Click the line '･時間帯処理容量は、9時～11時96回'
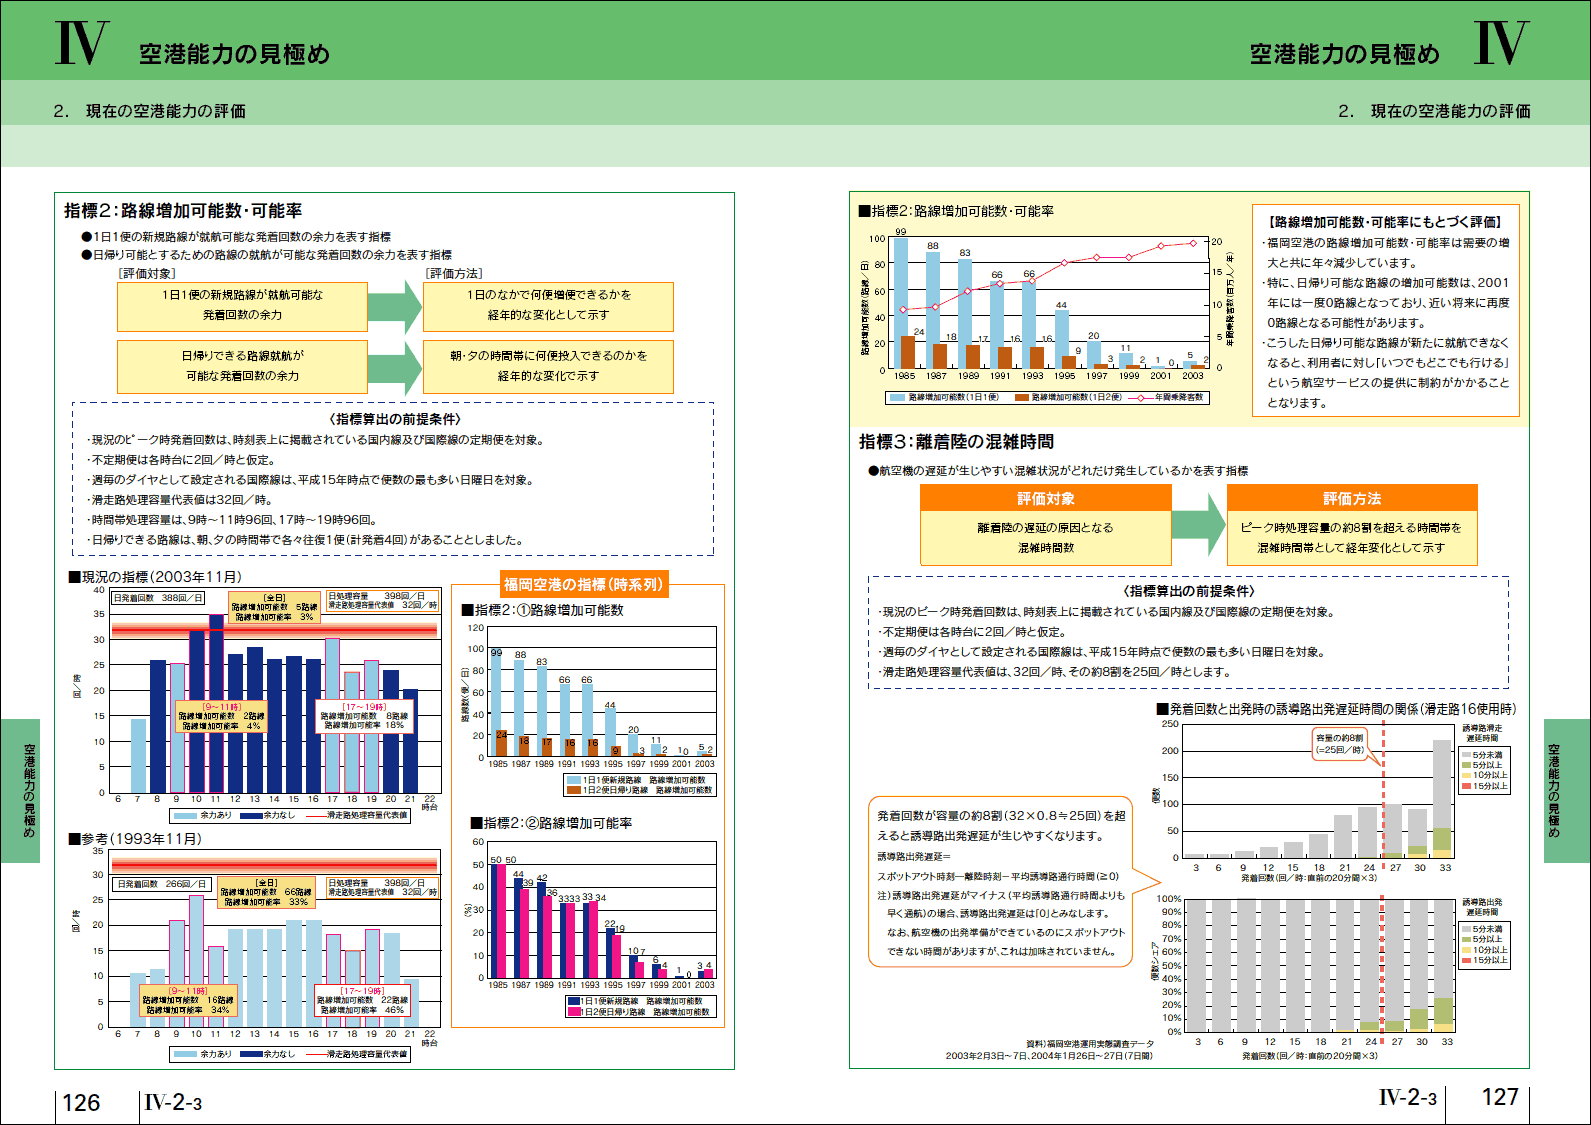 click(232, 520)
